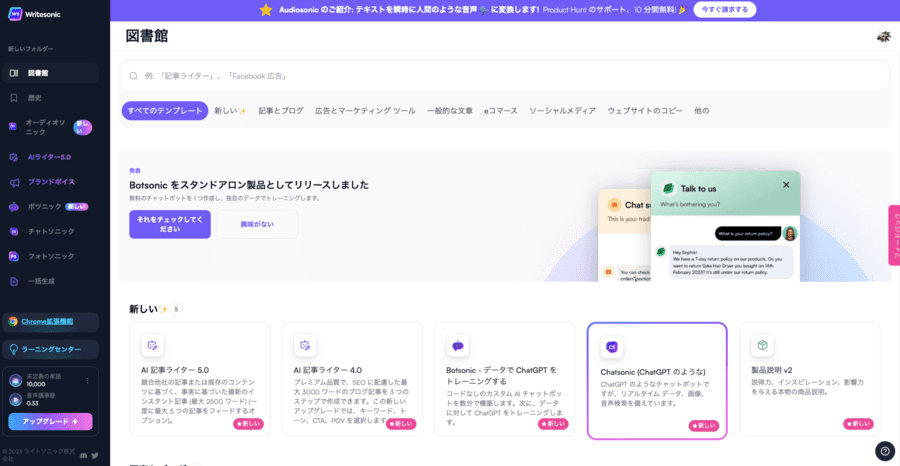Open the Twitter icon in footer
Viewport: 900px width, 466px height.
(x=95, y=455)
